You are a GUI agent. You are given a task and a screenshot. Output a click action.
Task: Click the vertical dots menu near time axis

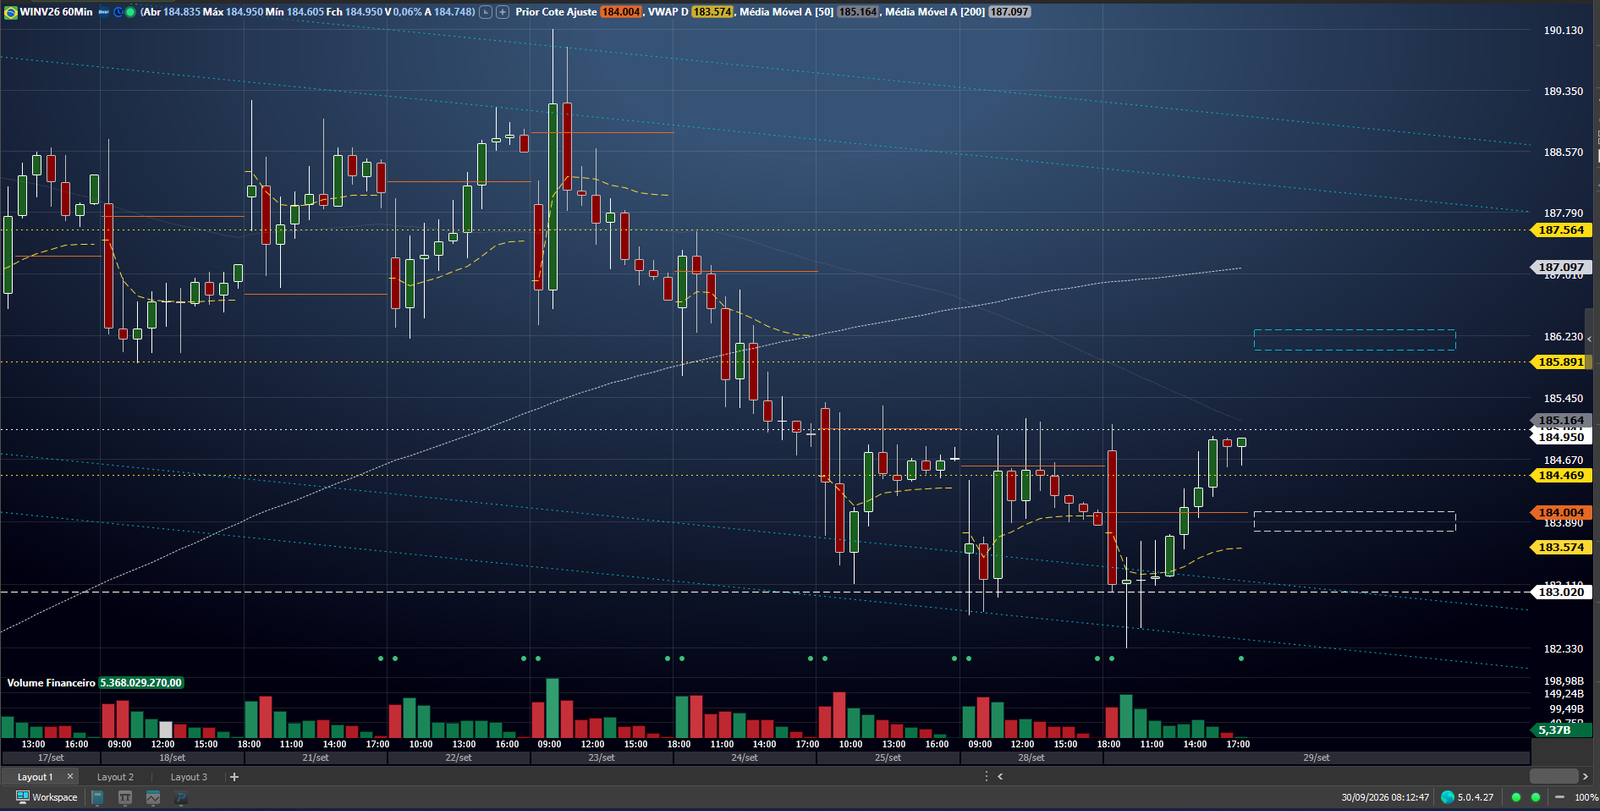click(x=987, y=776)
